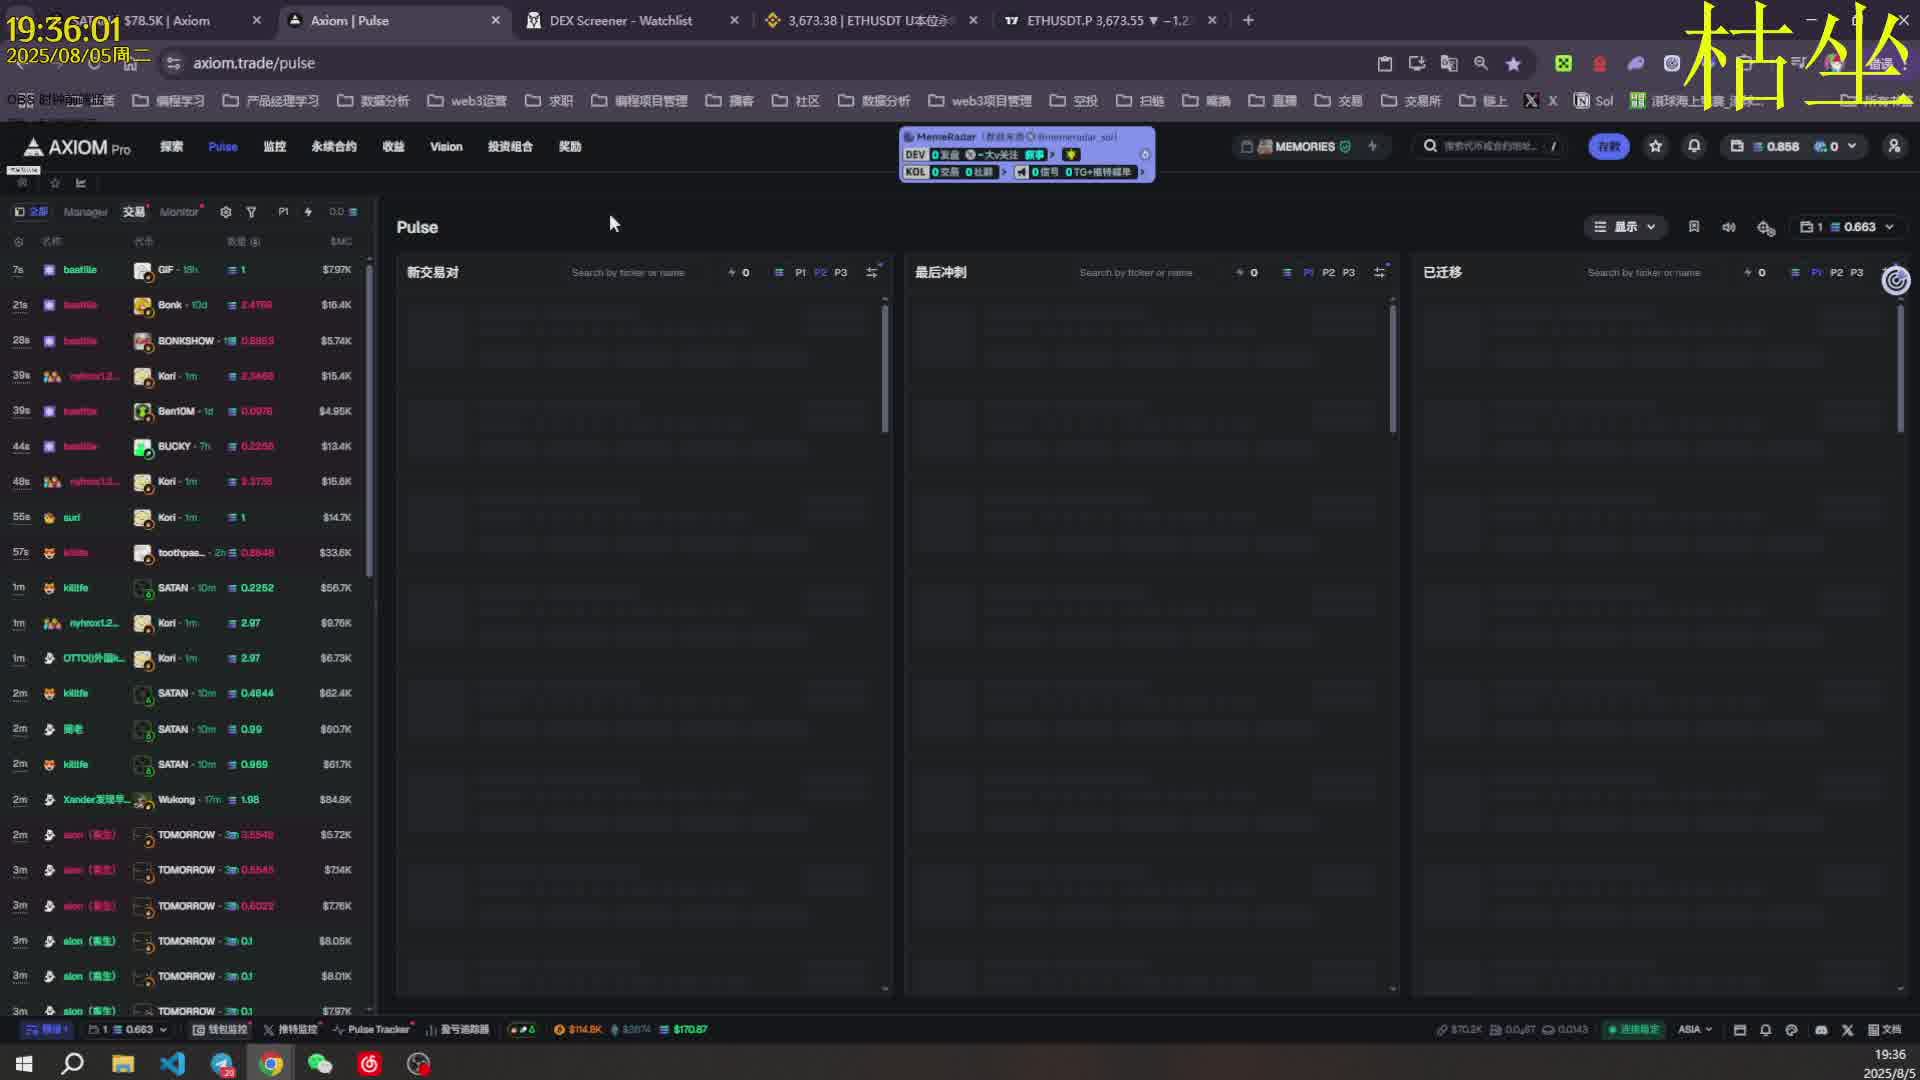This screenshot has width=1920, height=1080.
Task: Click the Axiom Pro logo
Action: click(77, 147)
